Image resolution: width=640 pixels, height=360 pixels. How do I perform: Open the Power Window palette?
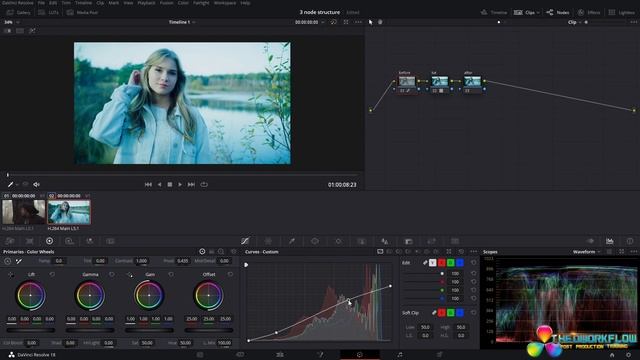point(315,241)
